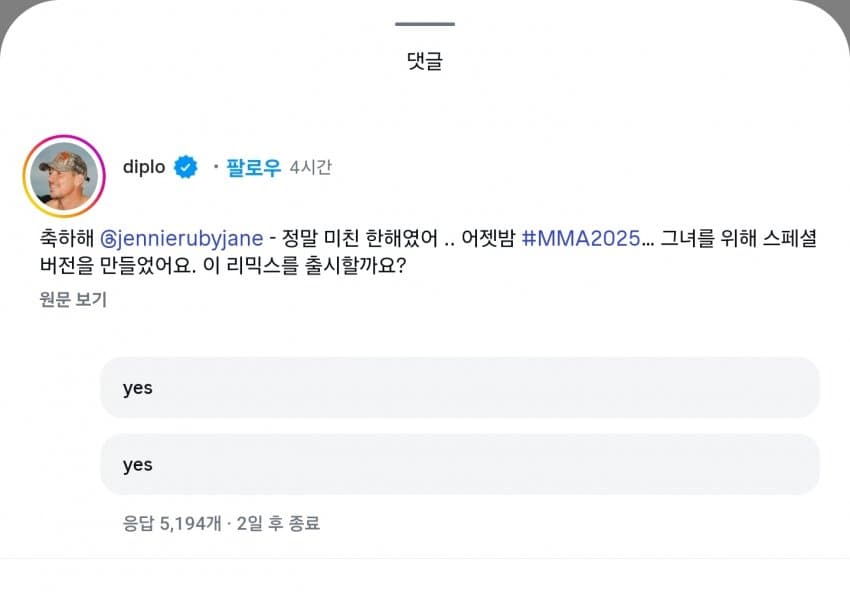The height and width of the screenshot is (592, 850).
Task: Click the blue verified badge next to diplo
Action: (x=186, y=167)
